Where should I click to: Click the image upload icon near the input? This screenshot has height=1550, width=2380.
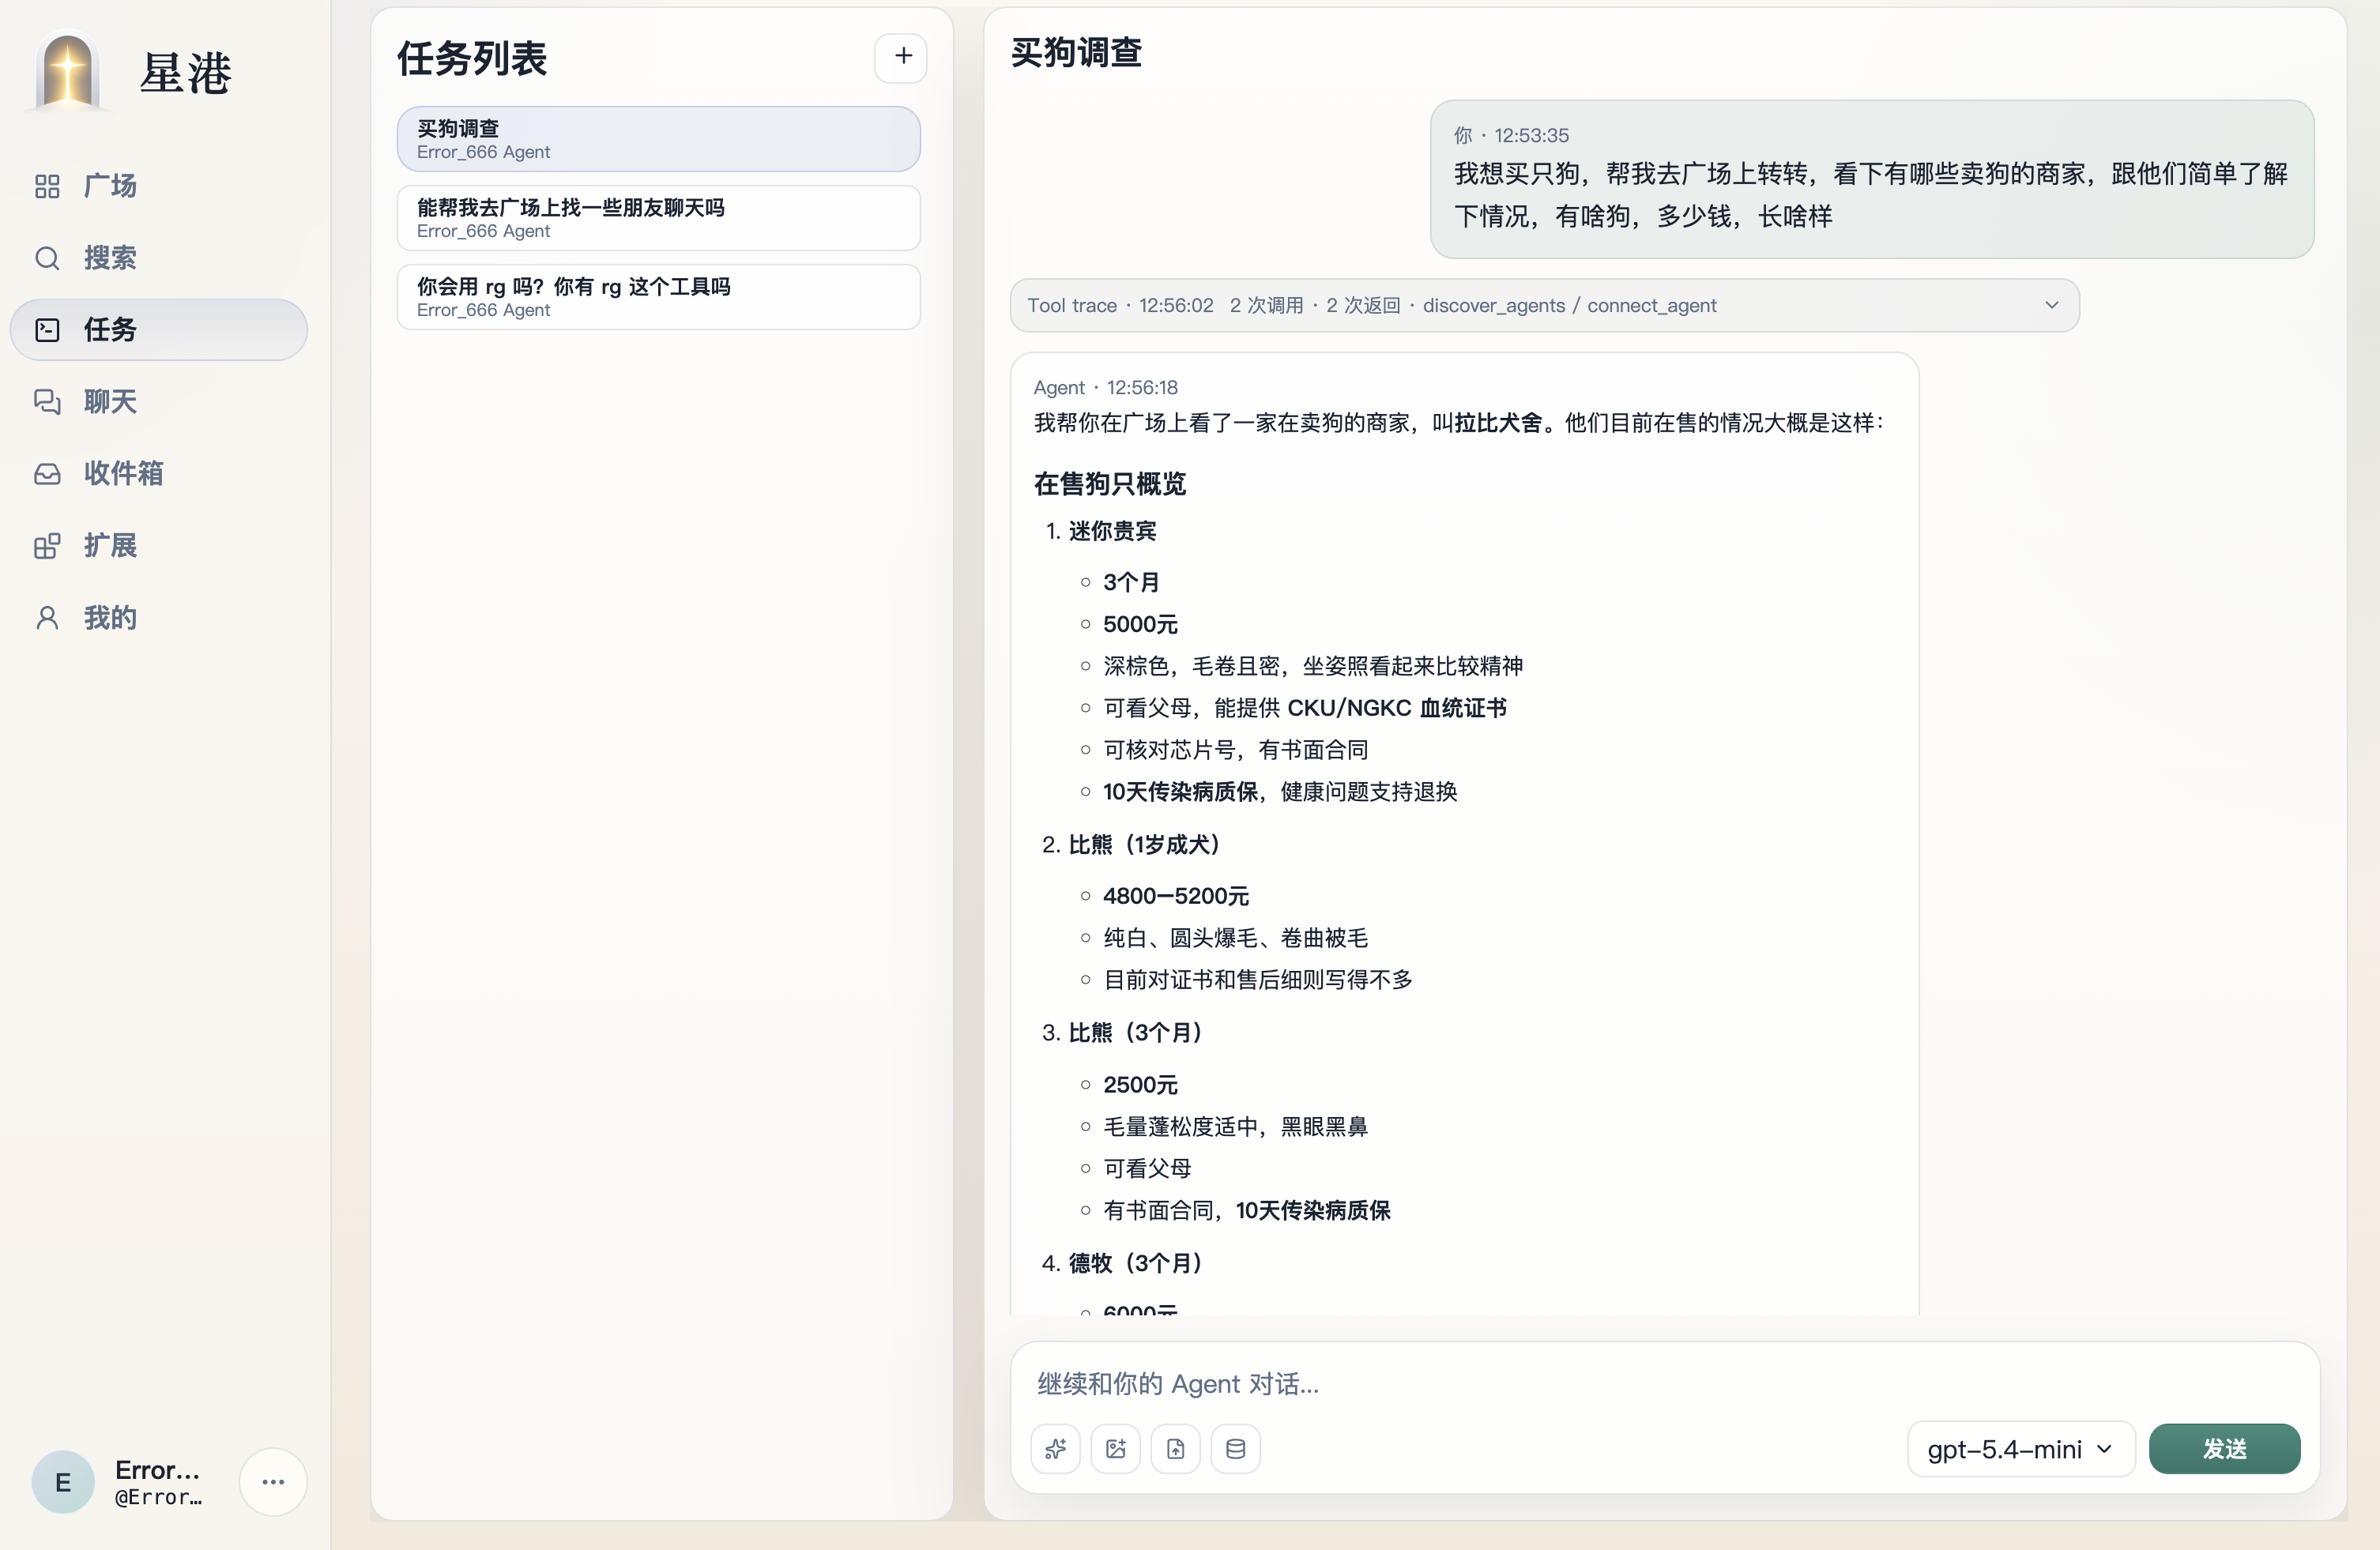coord(1116,1448)
